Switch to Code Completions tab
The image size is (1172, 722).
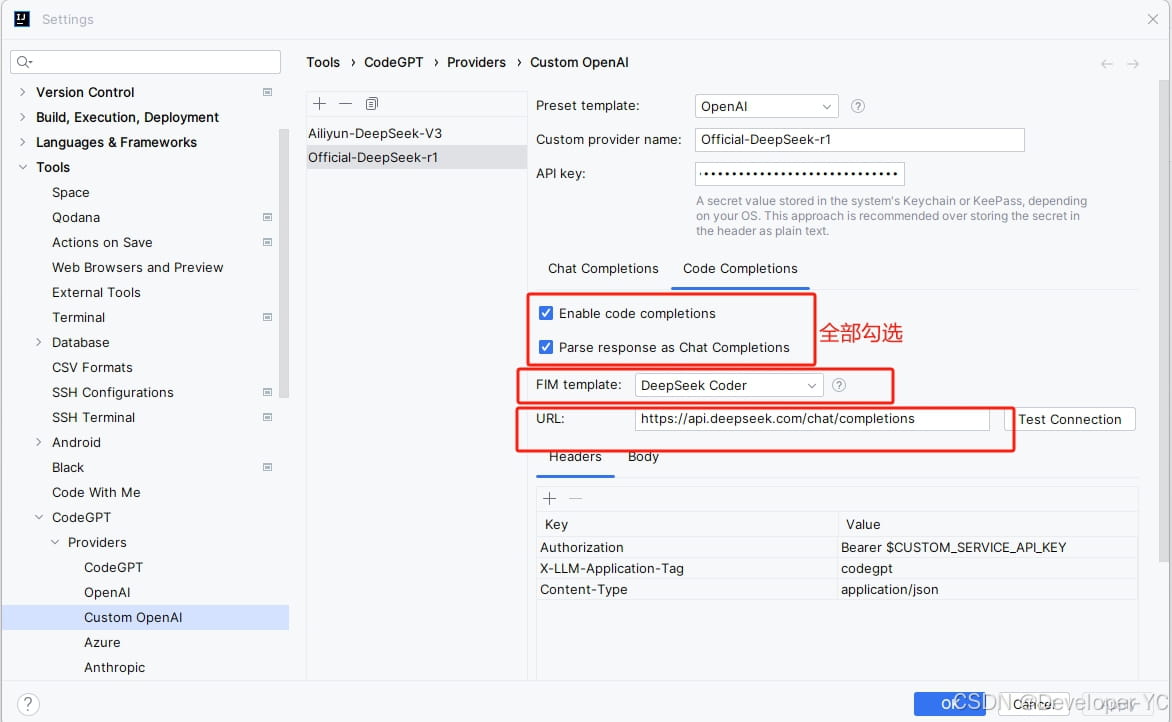[x=740, y=268]
